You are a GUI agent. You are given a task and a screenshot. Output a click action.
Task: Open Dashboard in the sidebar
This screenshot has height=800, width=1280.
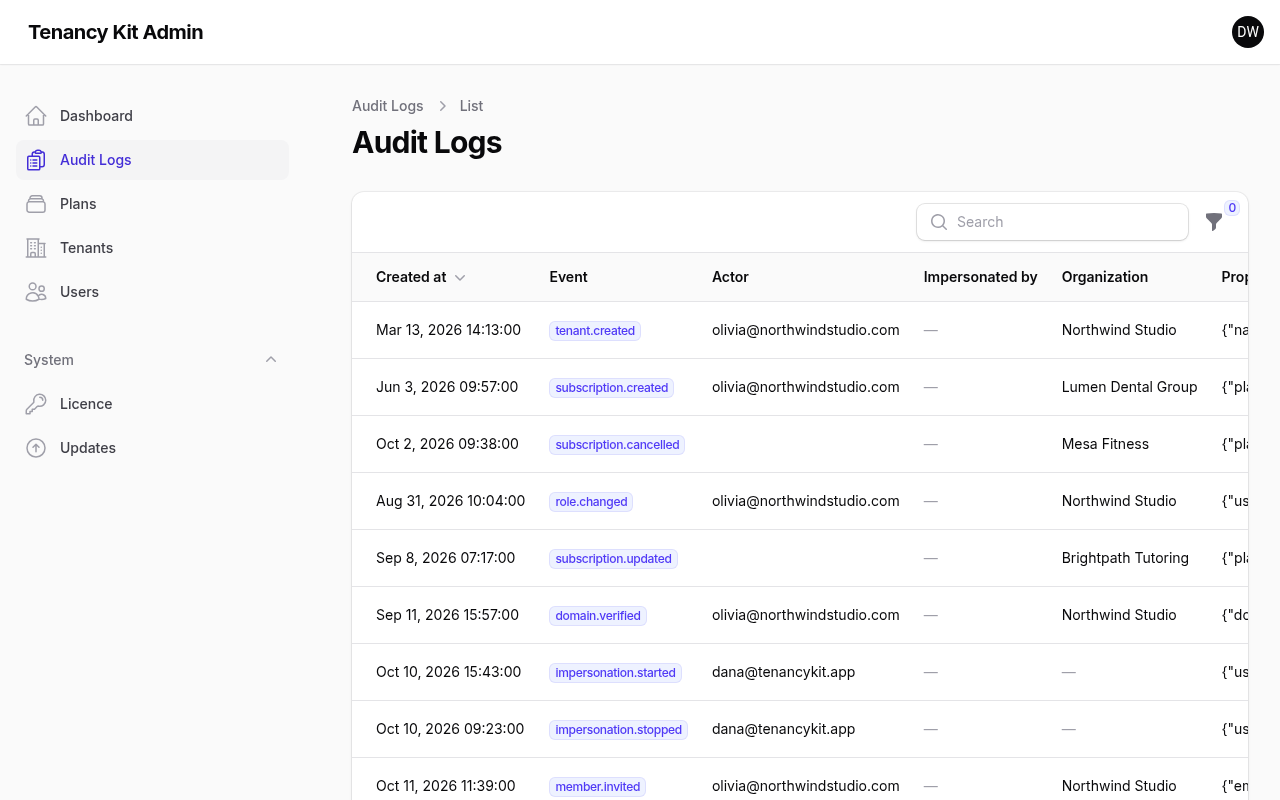(x=152, y=116)
